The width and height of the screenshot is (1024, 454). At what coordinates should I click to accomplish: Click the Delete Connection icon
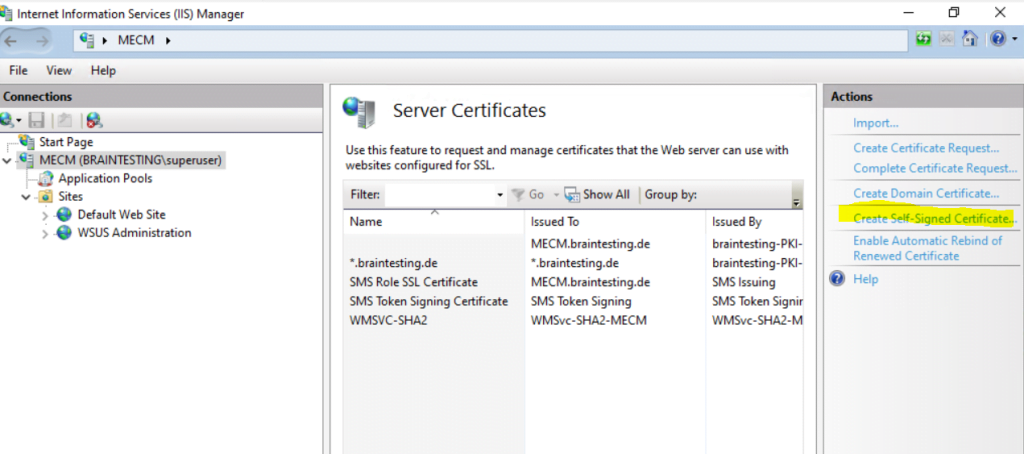click(95, 120)
